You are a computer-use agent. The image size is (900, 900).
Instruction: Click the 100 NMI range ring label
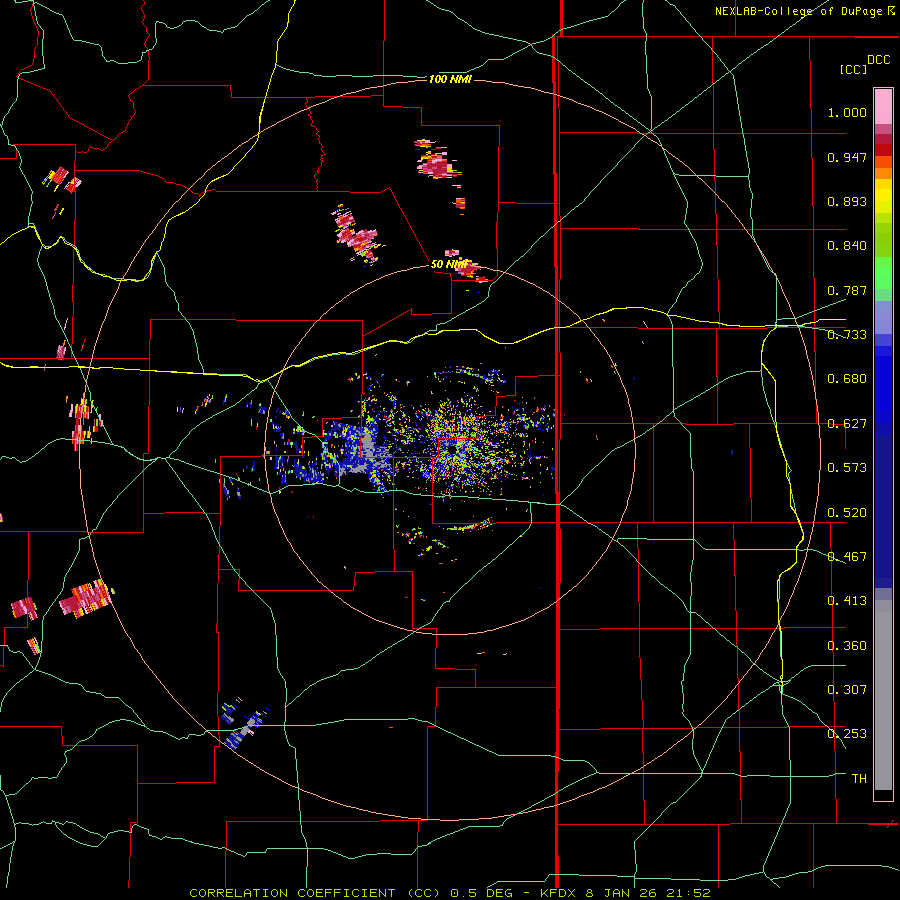pos(450,79)
